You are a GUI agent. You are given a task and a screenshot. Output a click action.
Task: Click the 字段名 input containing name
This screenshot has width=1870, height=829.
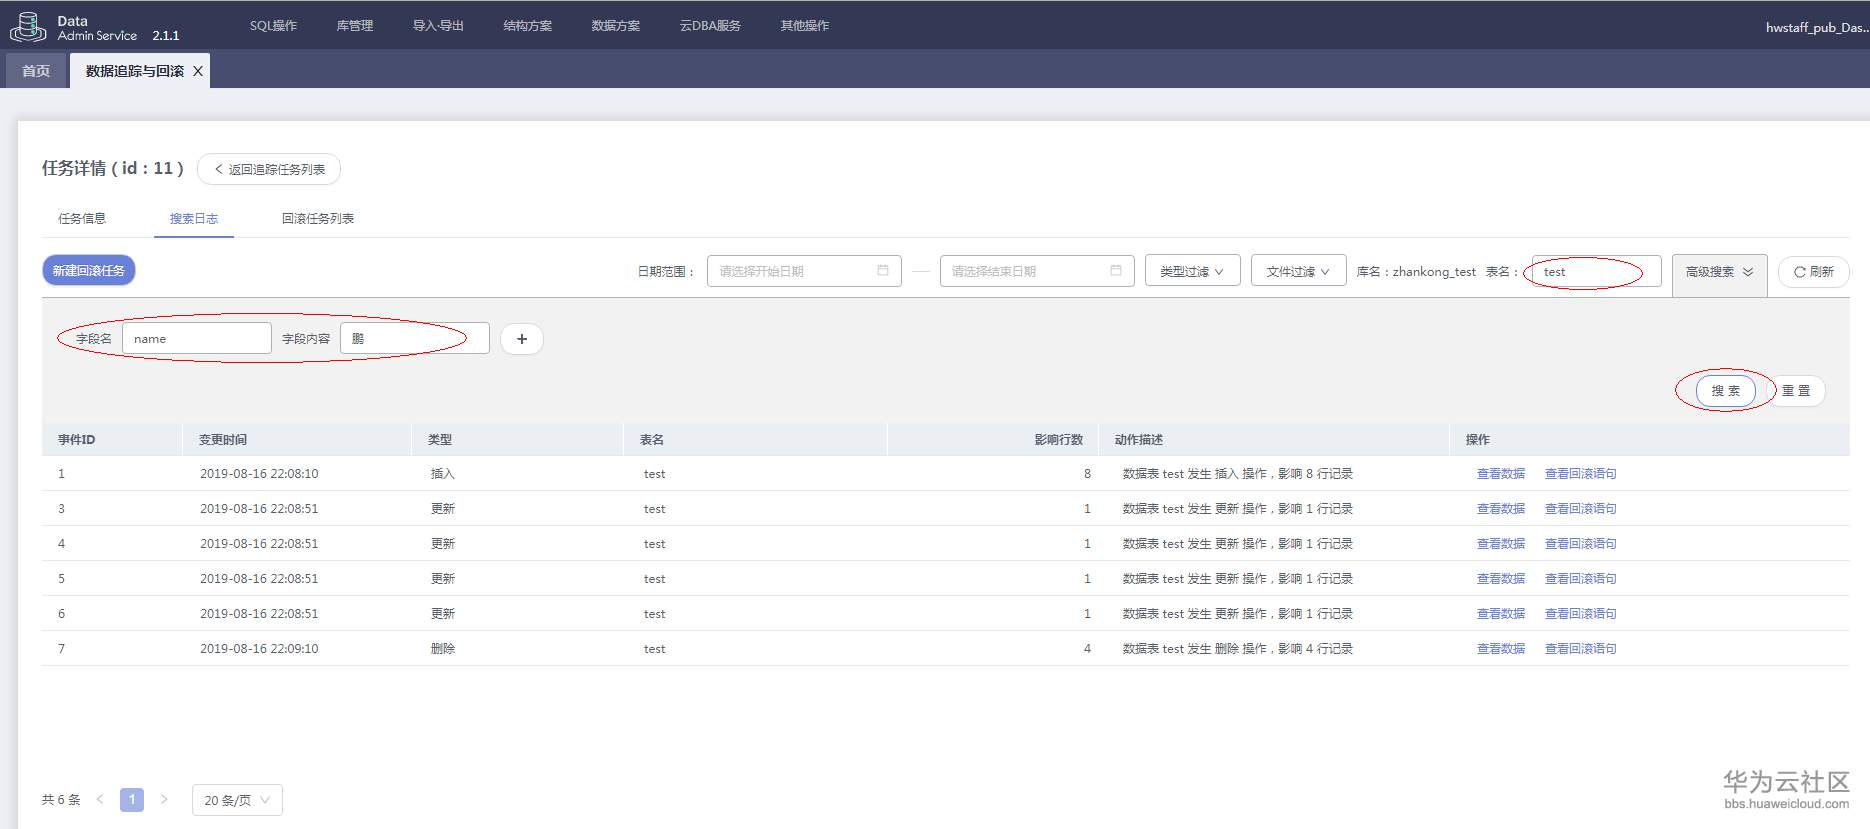pos(197,339)
